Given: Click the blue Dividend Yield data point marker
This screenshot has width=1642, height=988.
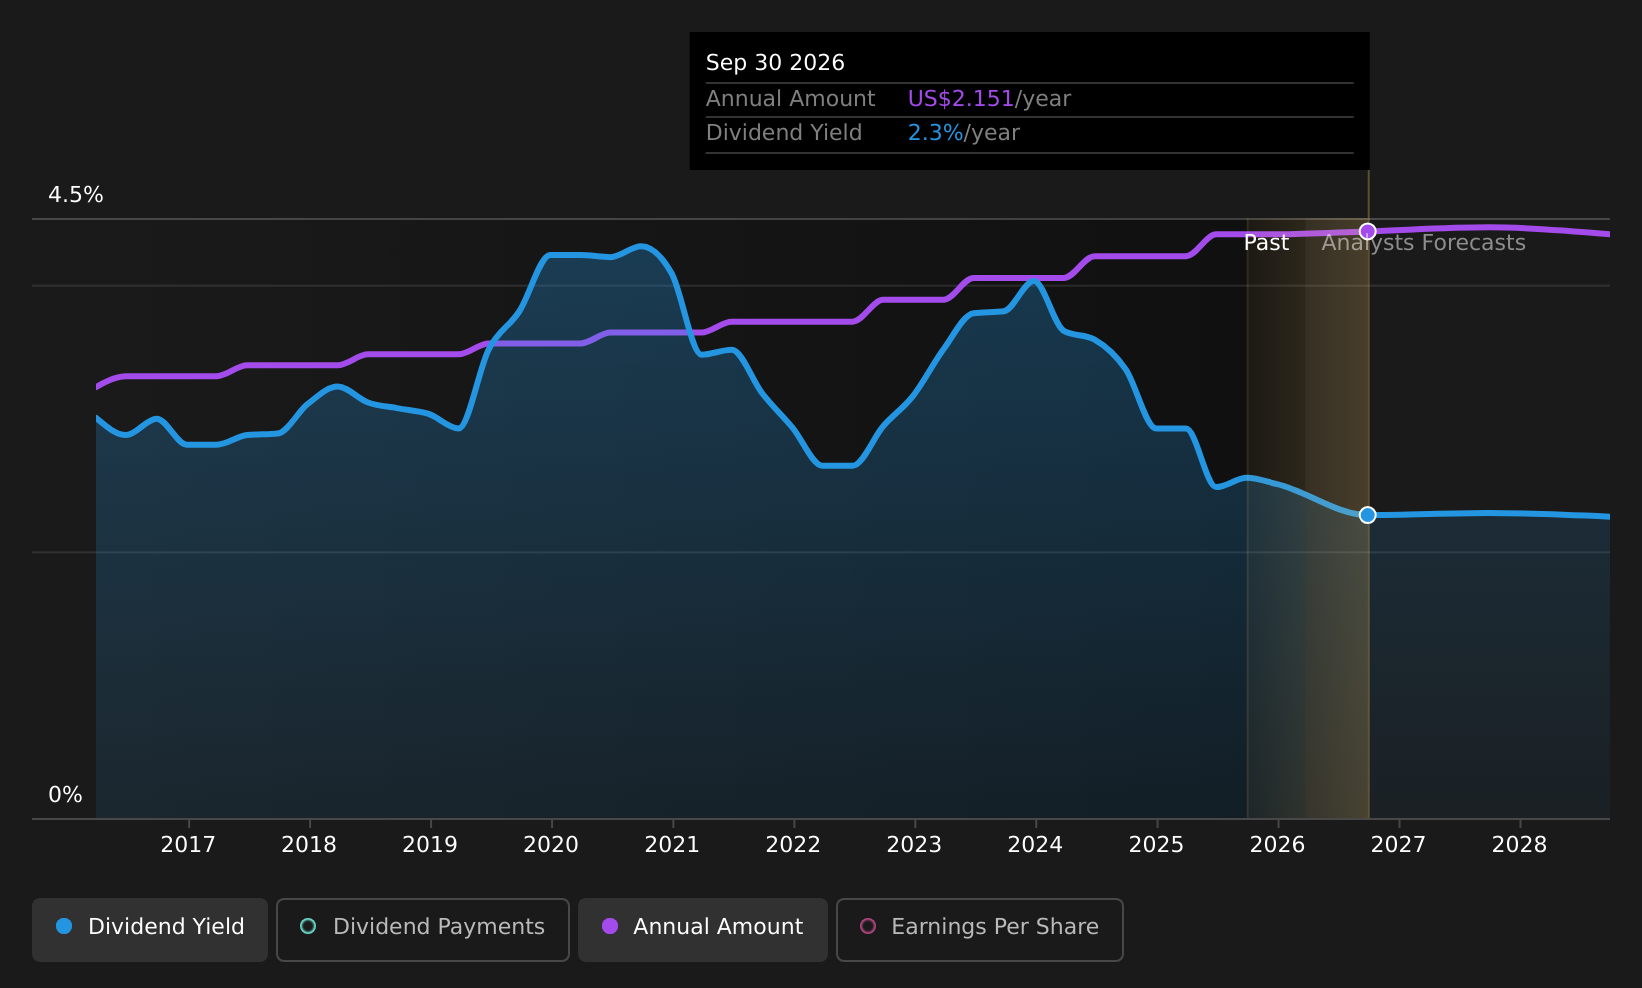Looking at the screenshot, I should (x=1367, y=515).
